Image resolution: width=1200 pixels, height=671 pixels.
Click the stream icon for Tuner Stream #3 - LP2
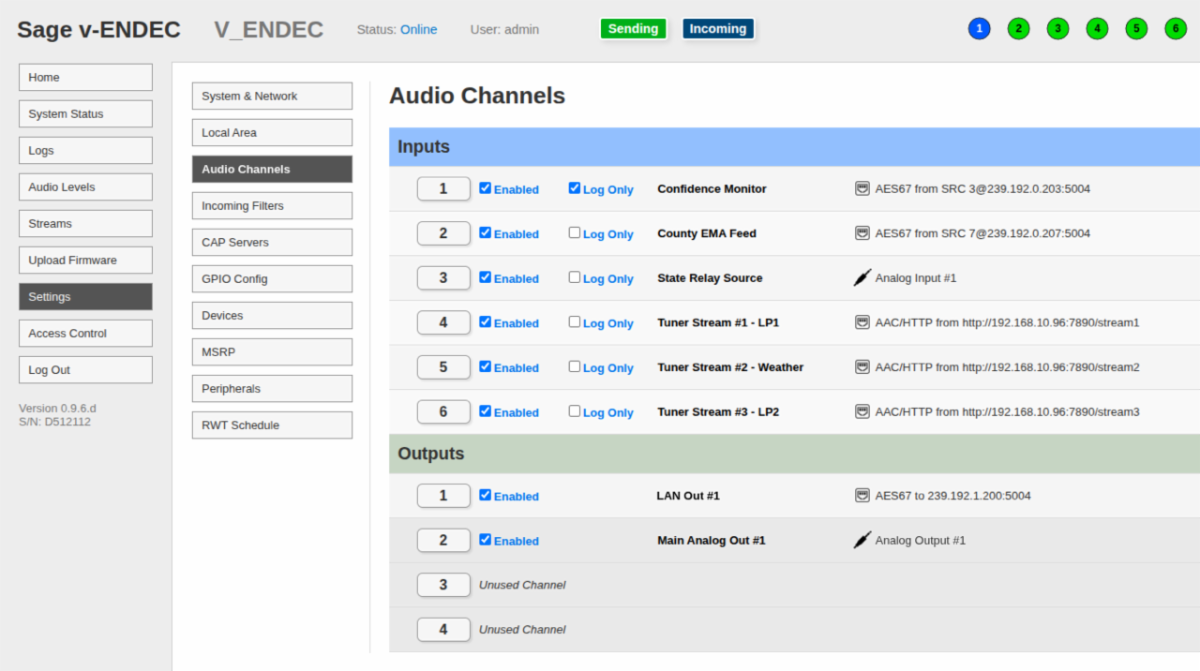[861, 412]
